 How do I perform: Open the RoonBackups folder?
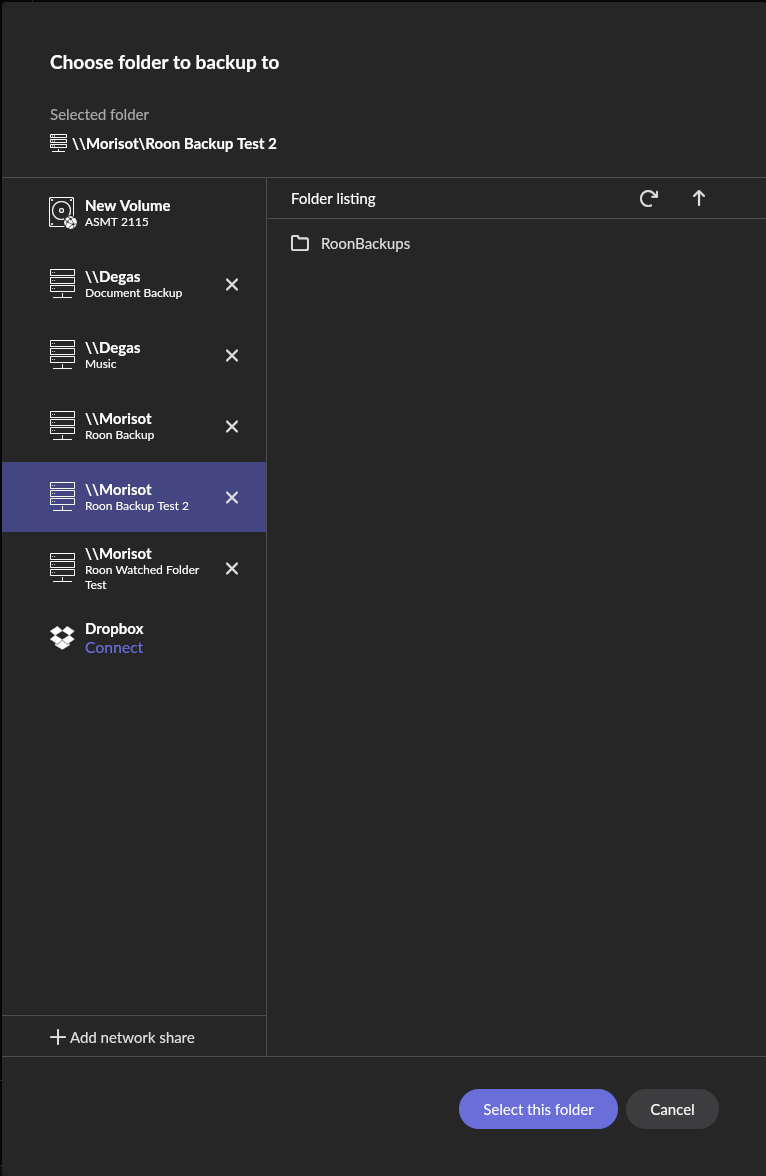click(350, 244)
